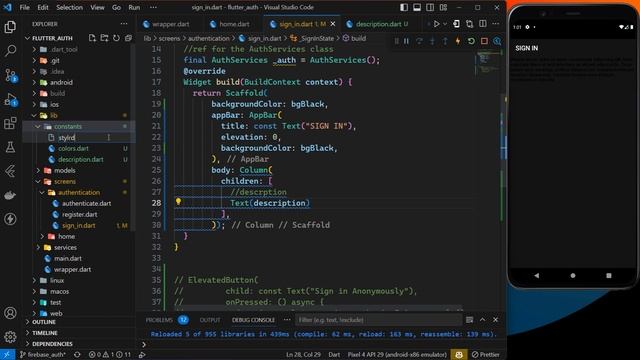This screenshot has height=360, width=640.
Task: Open the Testing flask view
Action: pos(10,147)
